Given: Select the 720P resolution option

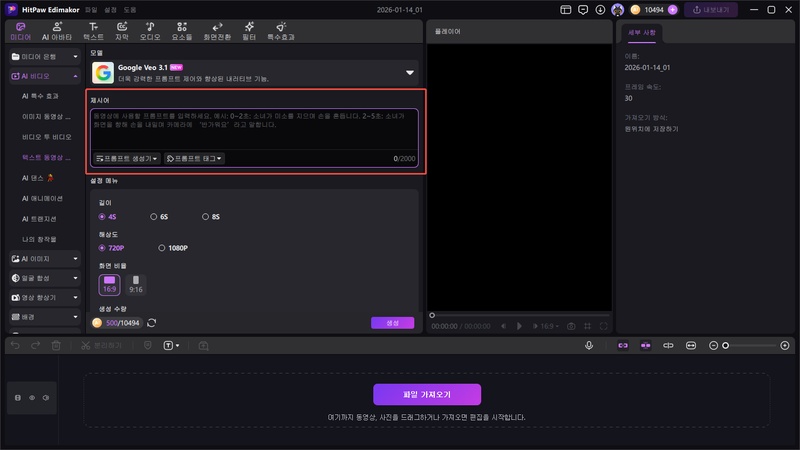Looking at the screenshot, I should [x=111, y=248].
